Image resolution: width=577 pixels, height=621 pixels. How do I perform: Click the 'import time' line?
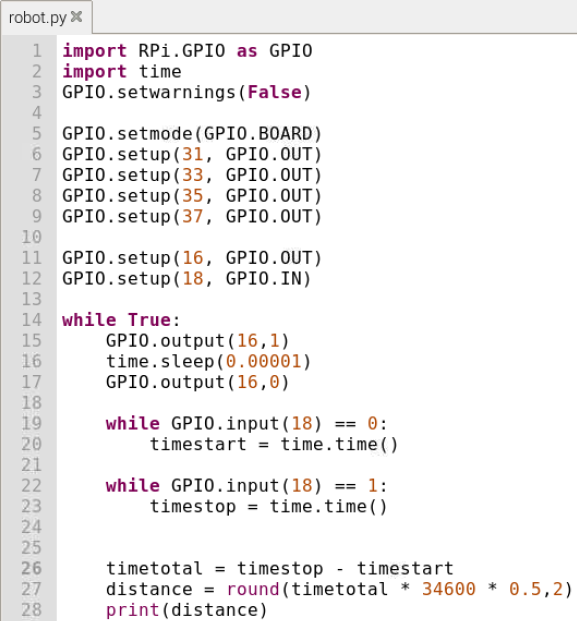[x=122, y=72]
